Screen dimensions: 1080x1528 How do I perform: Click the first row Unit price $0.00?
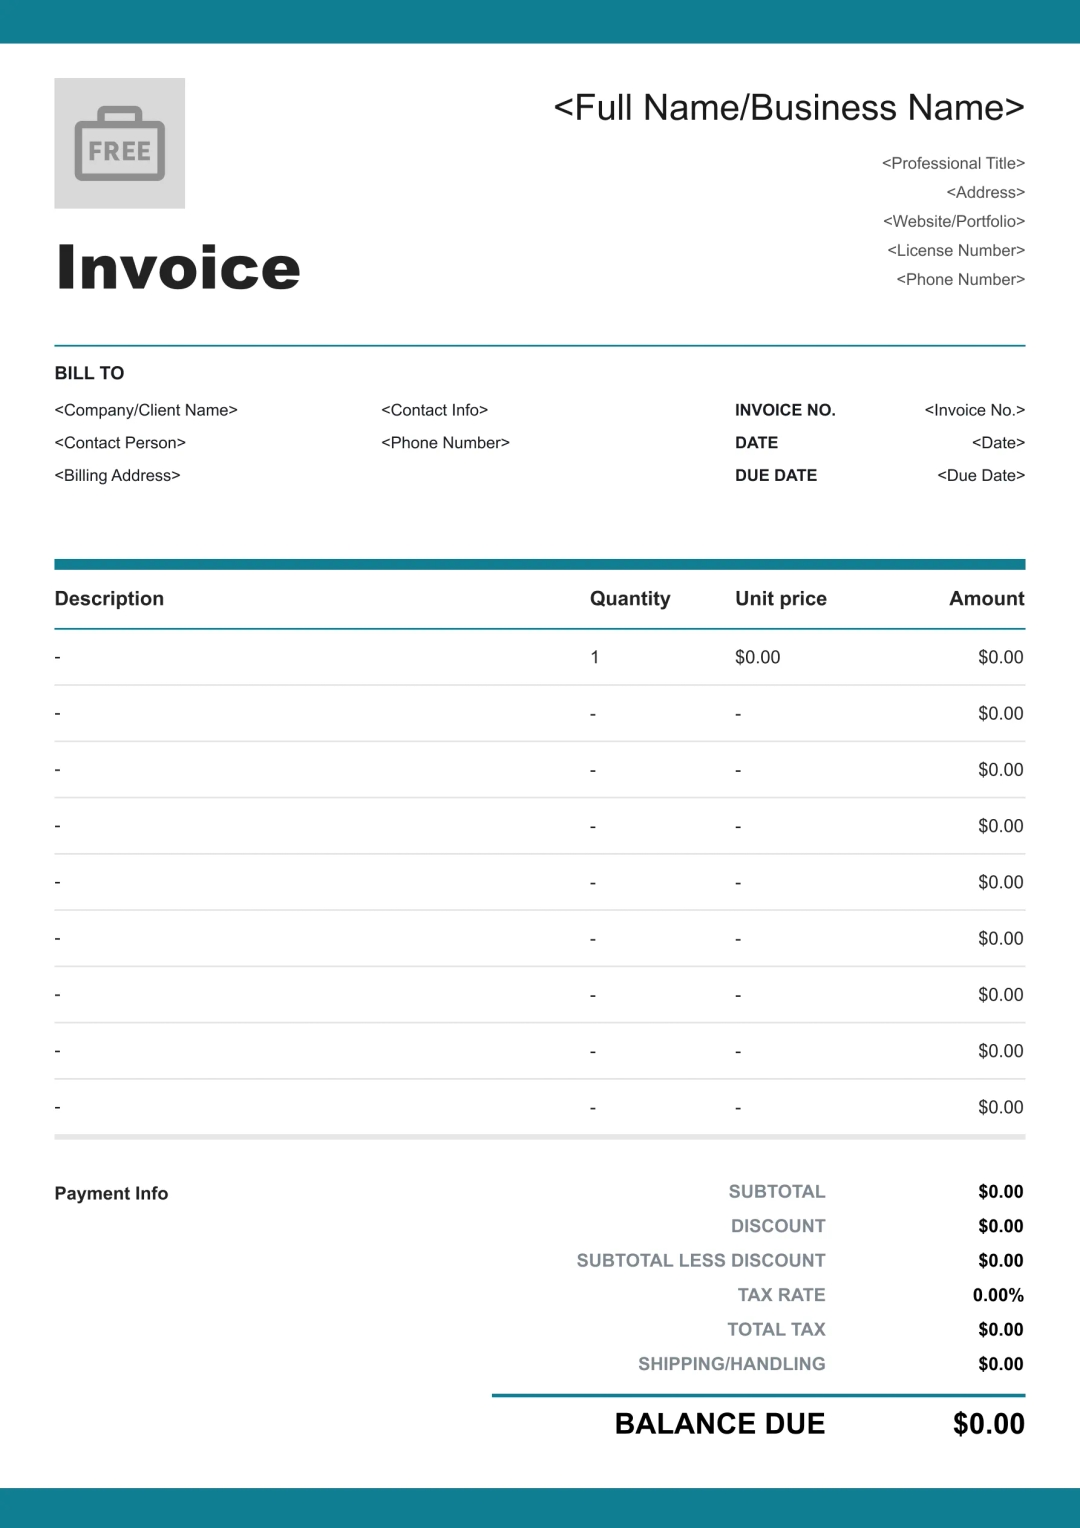[x=757, y=658]
